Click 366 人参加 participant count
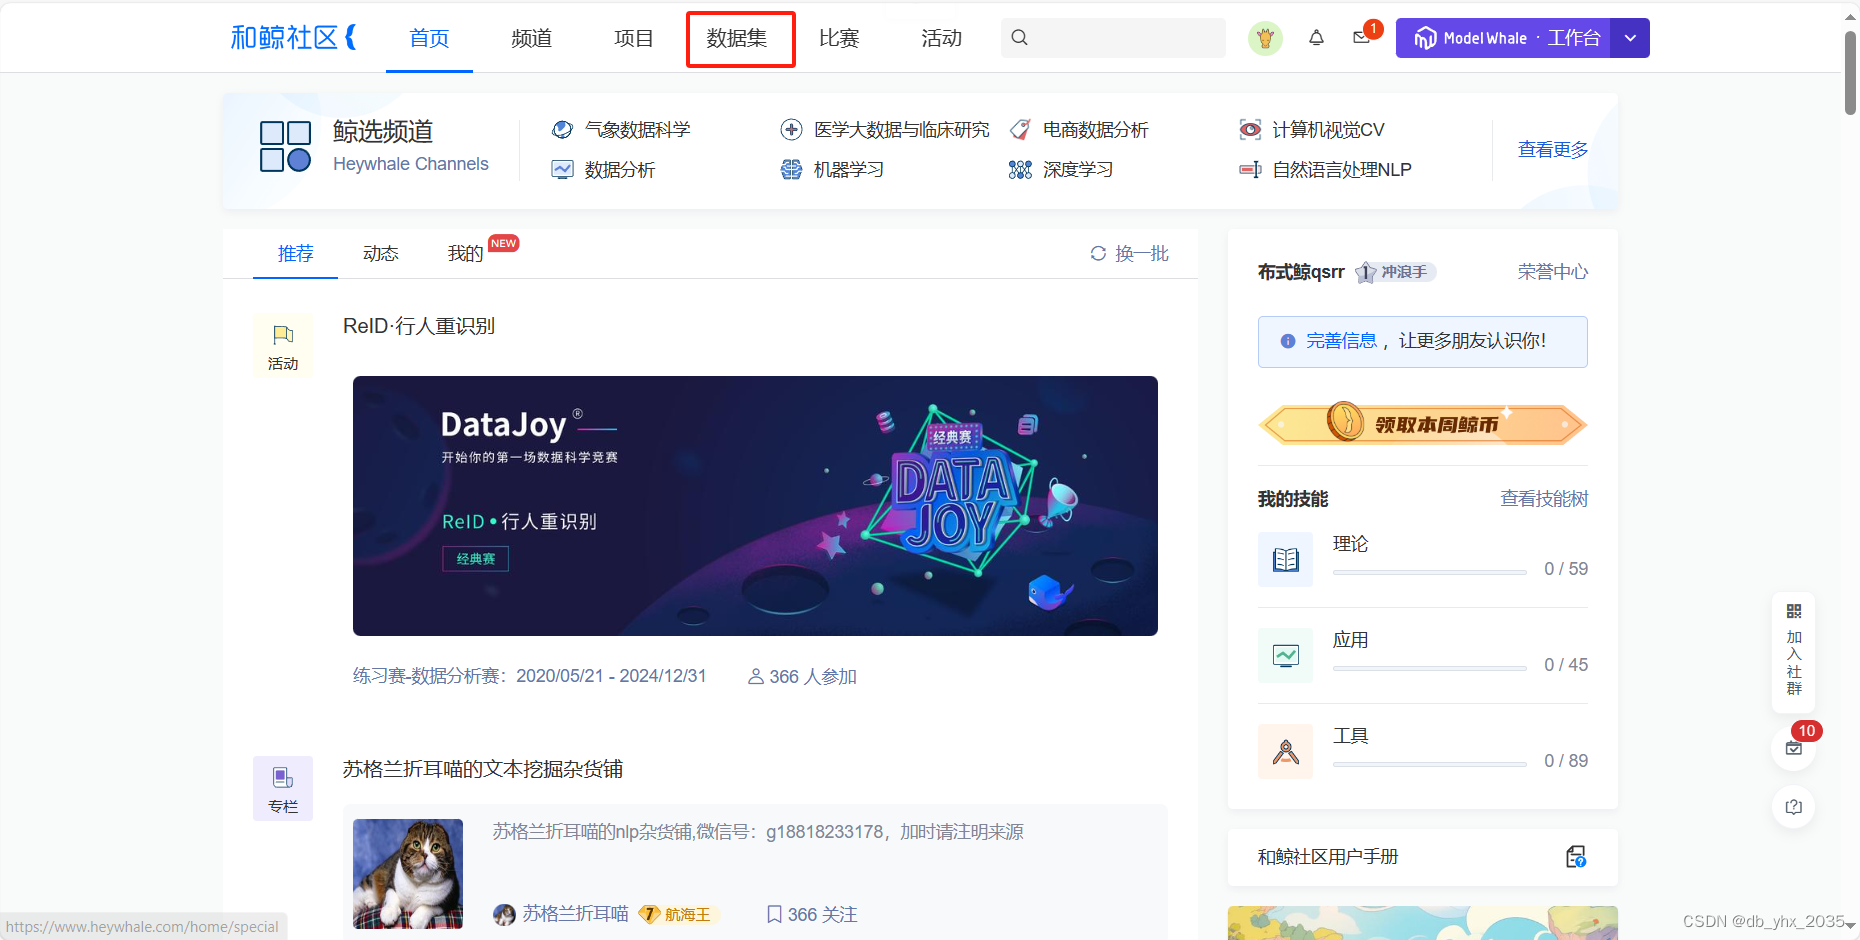Viewport: 1860px width, 940px height. tap(803, 677)
